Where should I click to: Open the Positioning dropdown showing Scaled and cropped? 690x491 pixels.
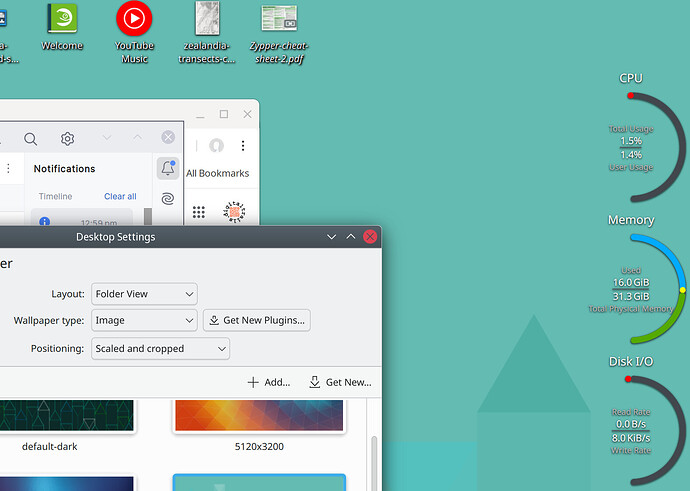160,348
